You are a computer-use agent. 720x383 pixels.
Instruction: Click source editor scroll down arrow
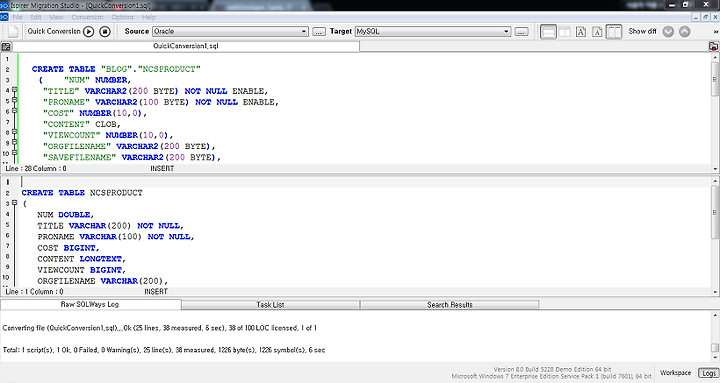715,169
